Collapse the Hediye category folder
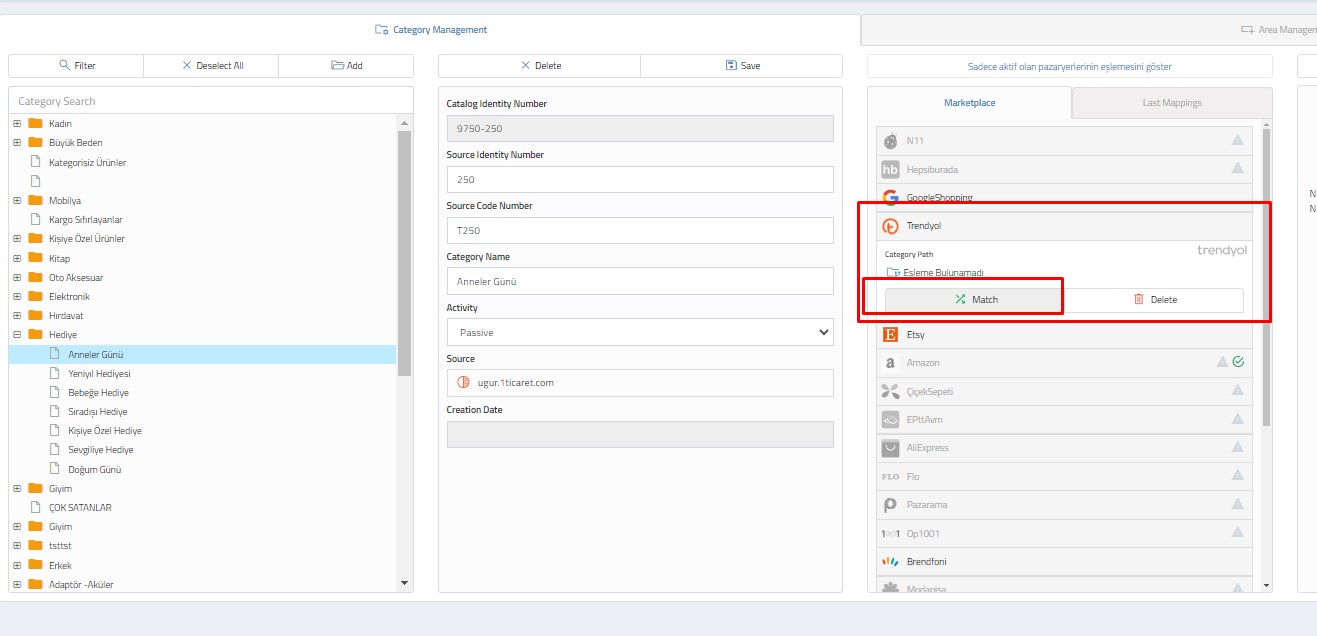The height and width of the screenshot is (636, 1317). pyautogui.click(x=17, y=335)
